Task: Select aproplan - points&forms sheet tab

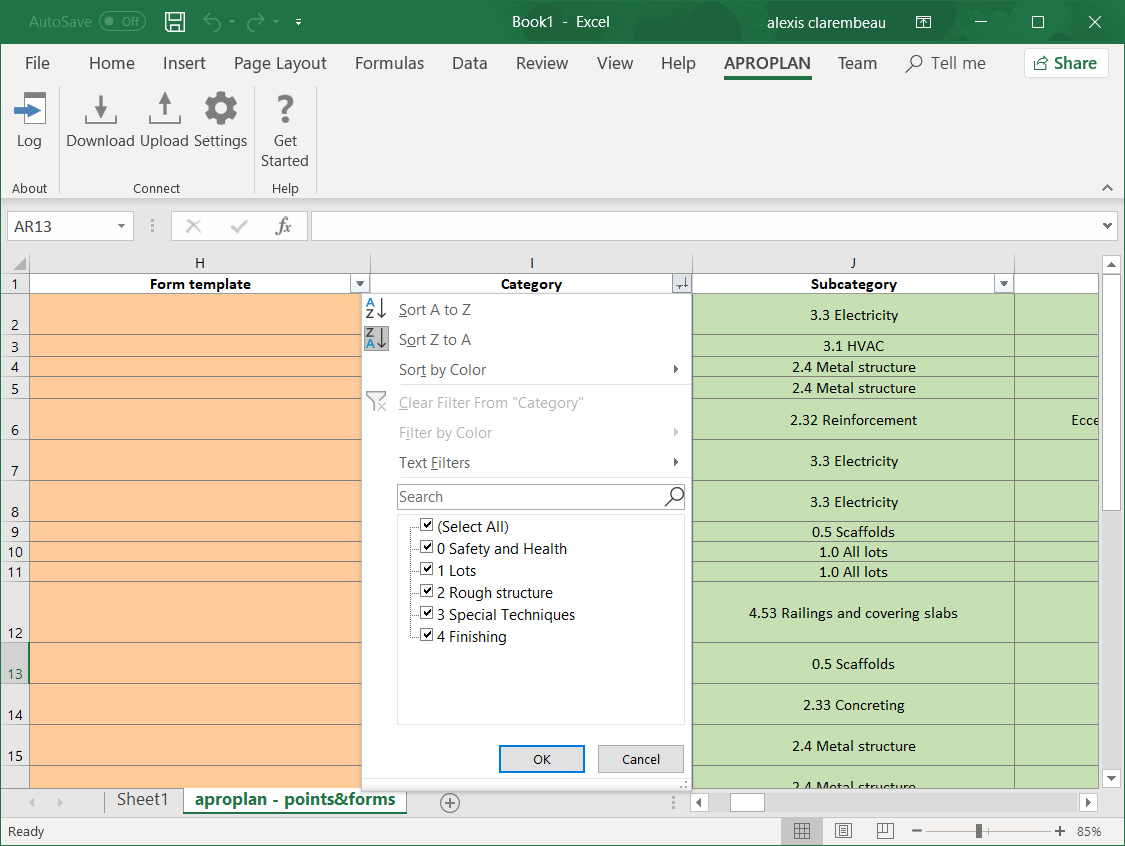Action: click(295, 799)
